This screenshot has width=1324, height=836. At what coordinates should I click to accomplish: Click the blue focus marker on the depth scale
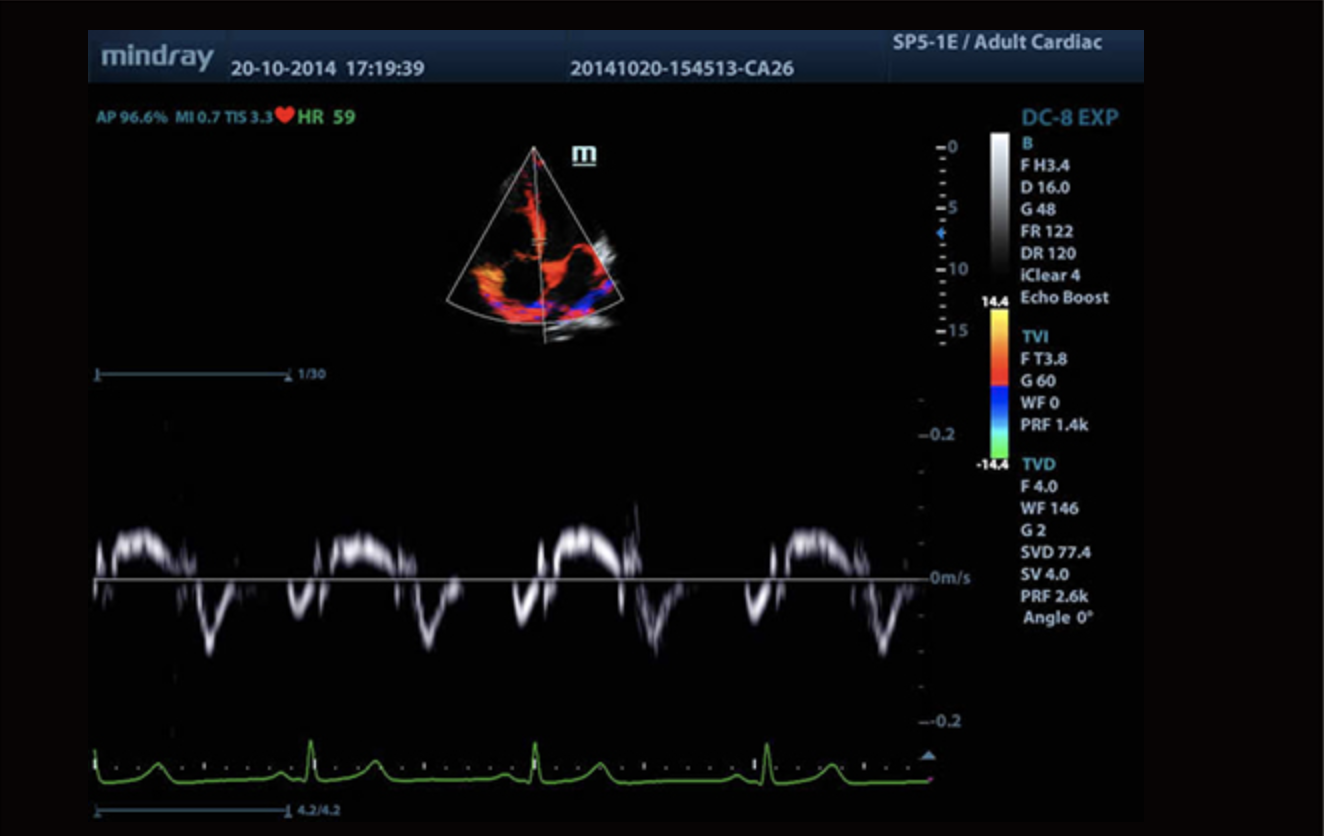click(940, 232)
